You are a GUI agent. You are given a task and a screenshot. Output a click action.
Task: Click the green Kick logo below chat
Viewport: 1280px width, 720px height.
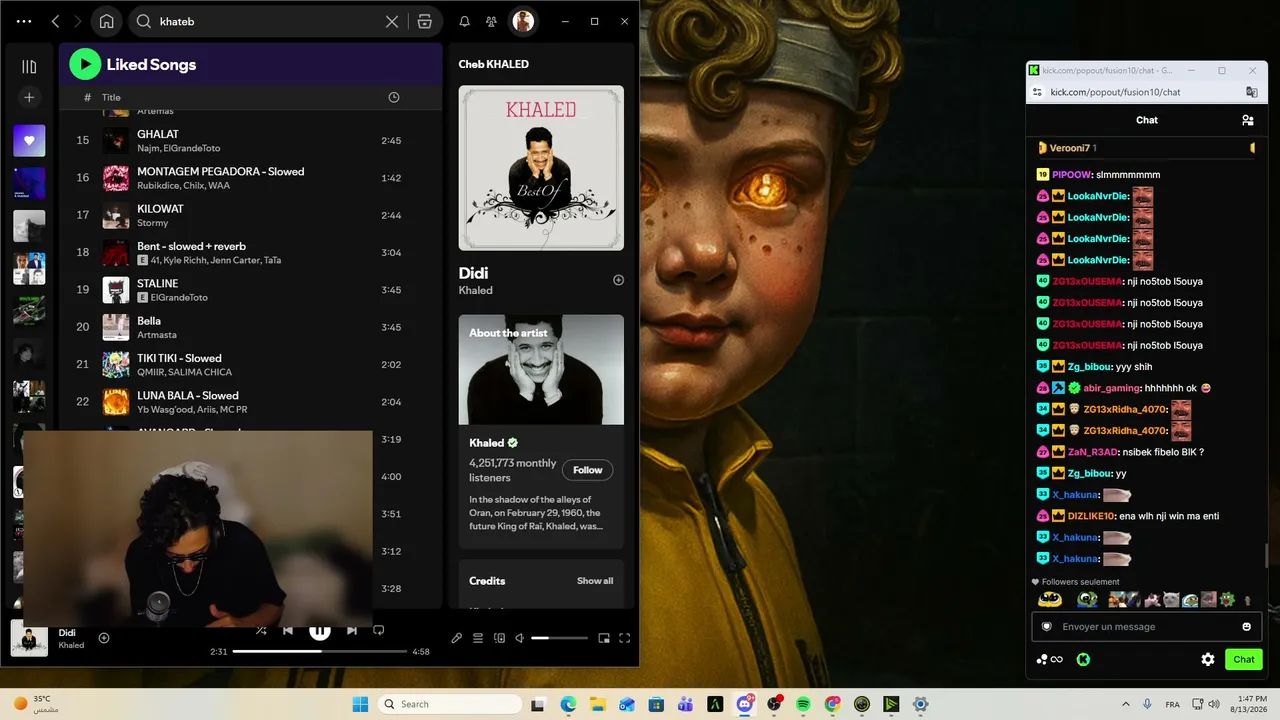point(1082,659)
